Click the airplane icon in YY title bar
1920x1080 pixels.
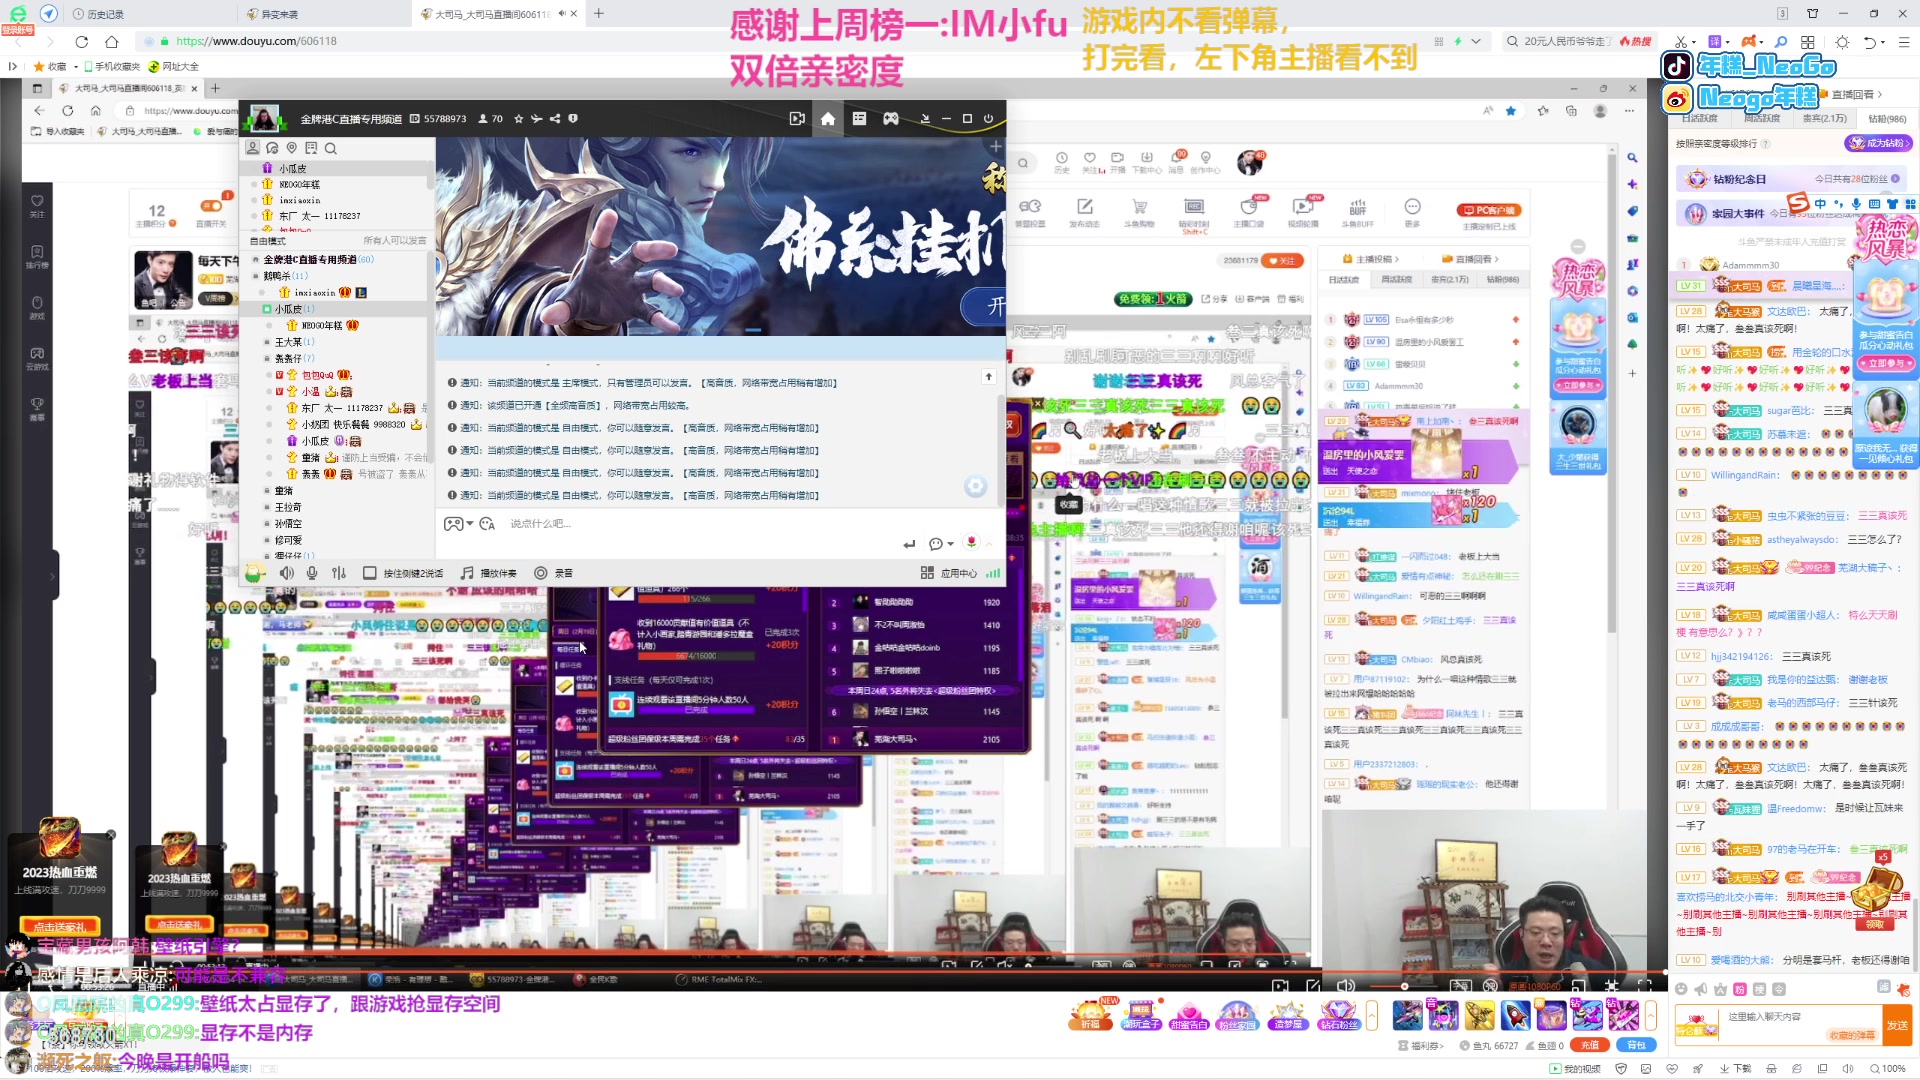(537, 119)
